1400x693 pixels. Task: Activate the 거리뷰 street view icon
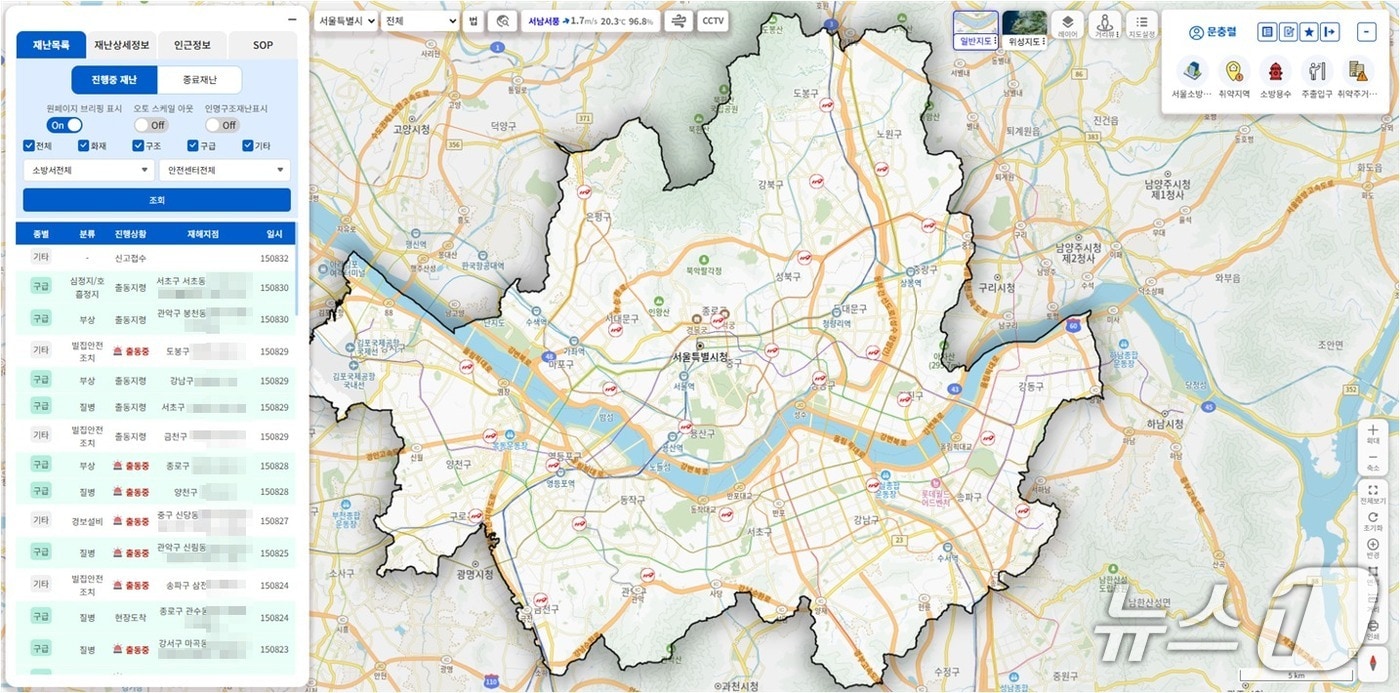click(1104, 24)
